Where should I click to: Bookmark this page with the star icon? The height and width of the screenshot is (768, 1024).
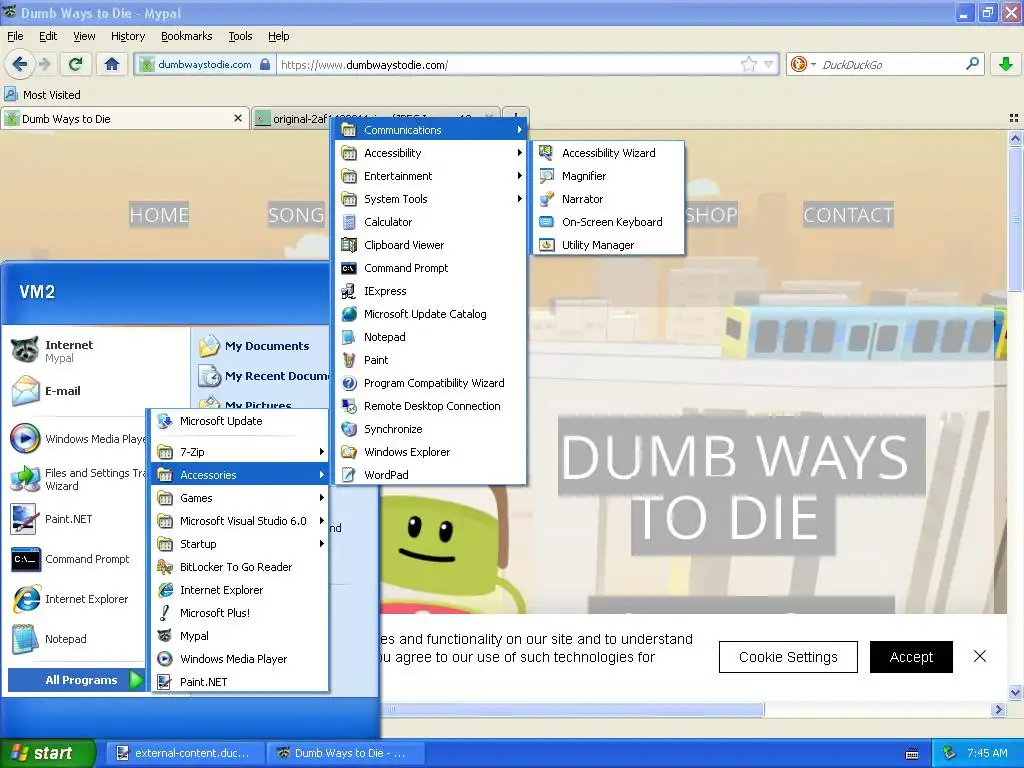coord(748,64)
